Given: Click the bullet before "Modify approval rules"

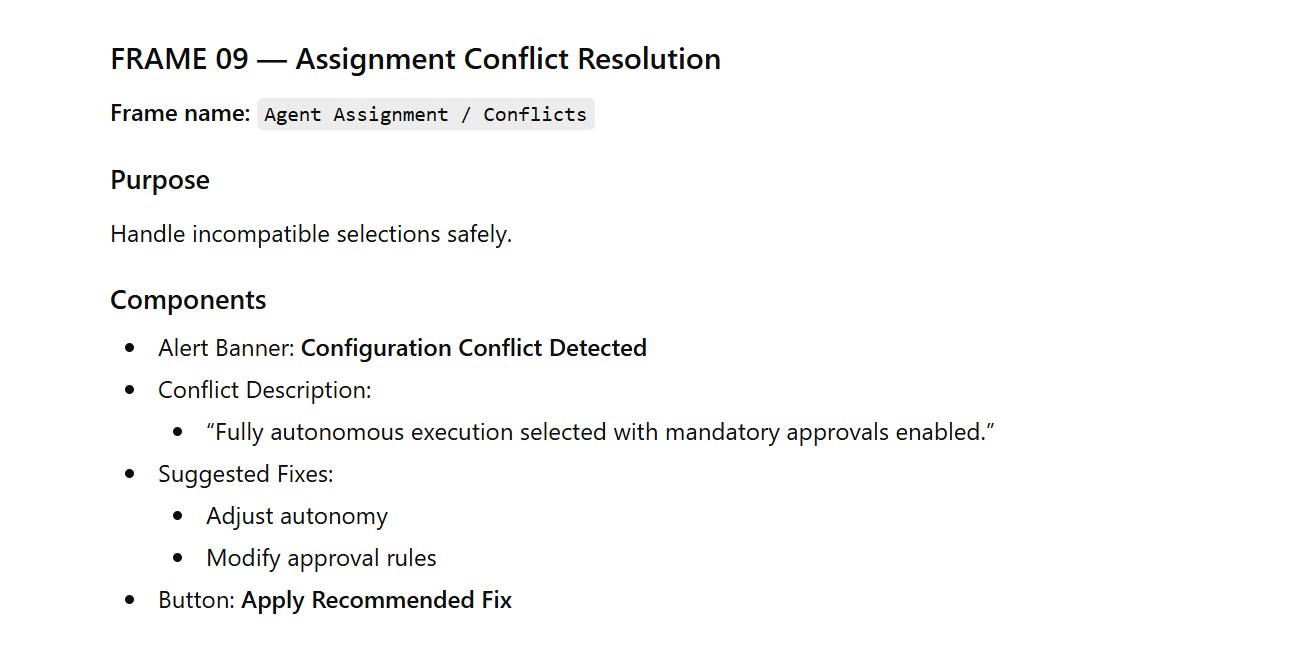Looking at the screenshot, I should (178, 558).
